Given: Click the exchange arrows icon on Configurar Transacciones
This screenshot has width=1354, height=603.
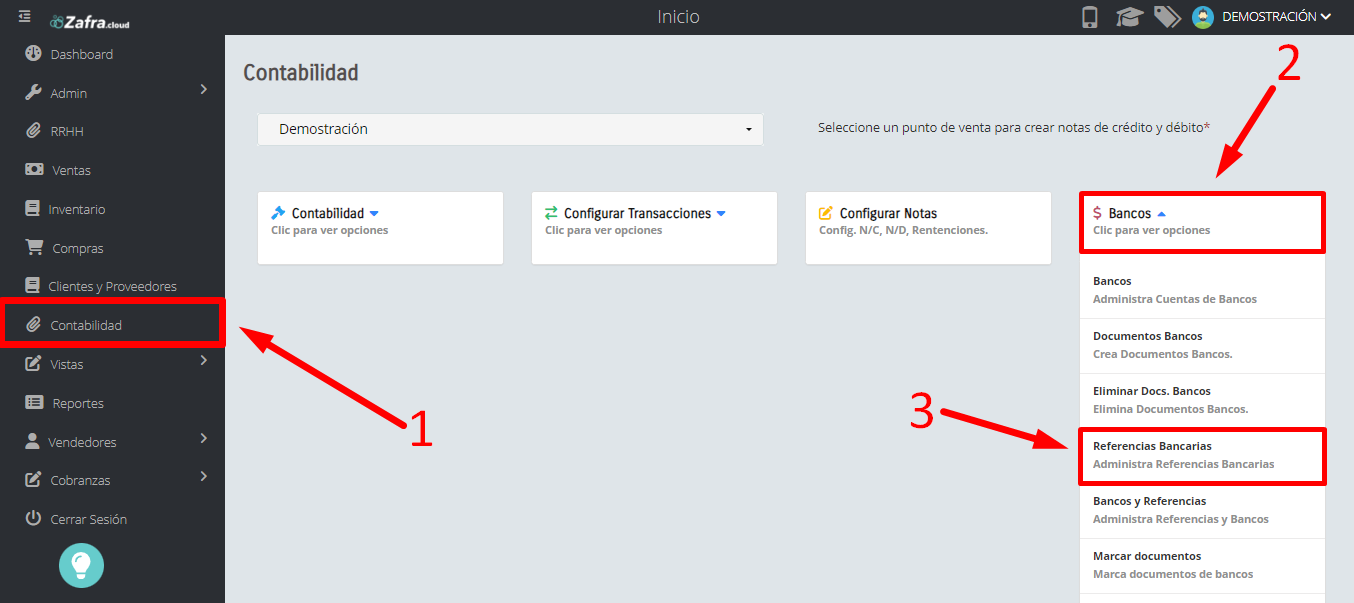Looking at the screenshot, I should click(551, 213).
